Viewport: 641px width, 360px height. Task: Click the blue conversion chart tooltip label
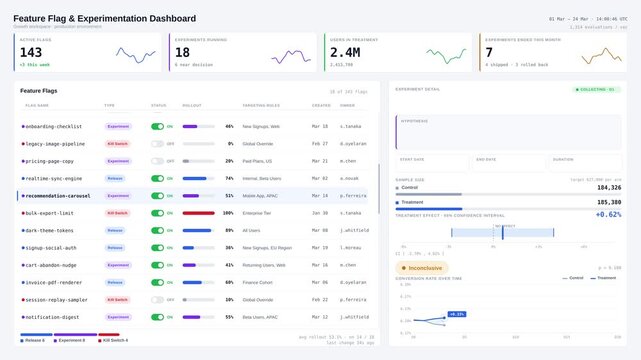click(457, 314)
